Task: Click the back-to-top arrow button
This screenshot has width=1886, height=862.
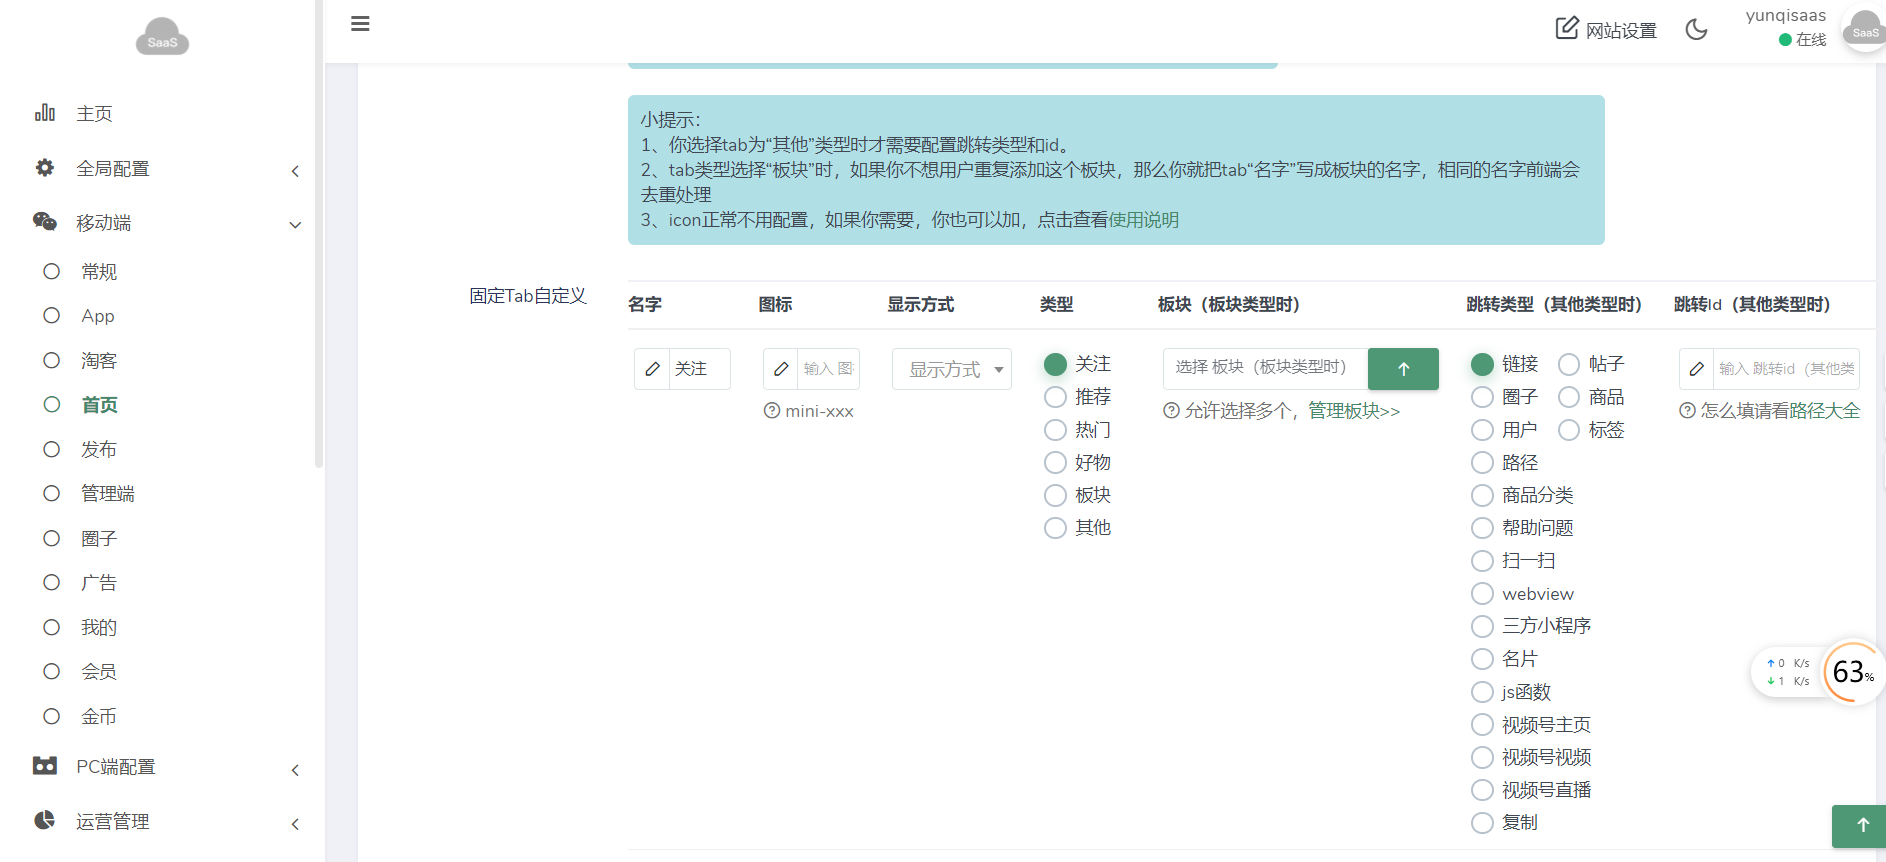Action: coord(1860,826)
